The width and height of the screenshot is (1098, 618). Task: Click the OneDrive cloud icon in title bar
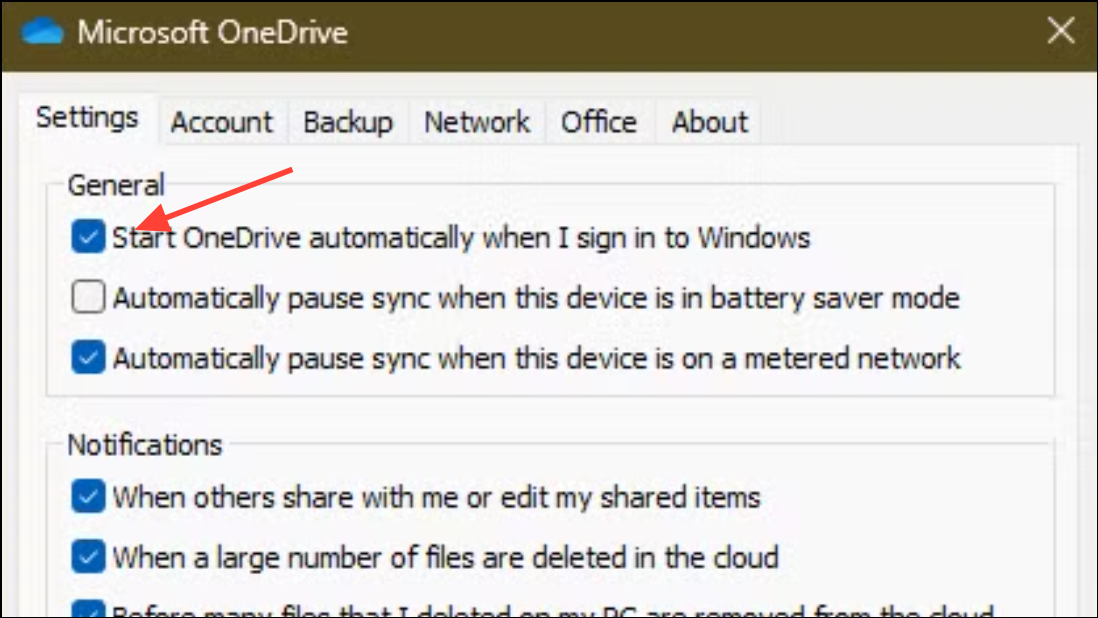[41, 31]
